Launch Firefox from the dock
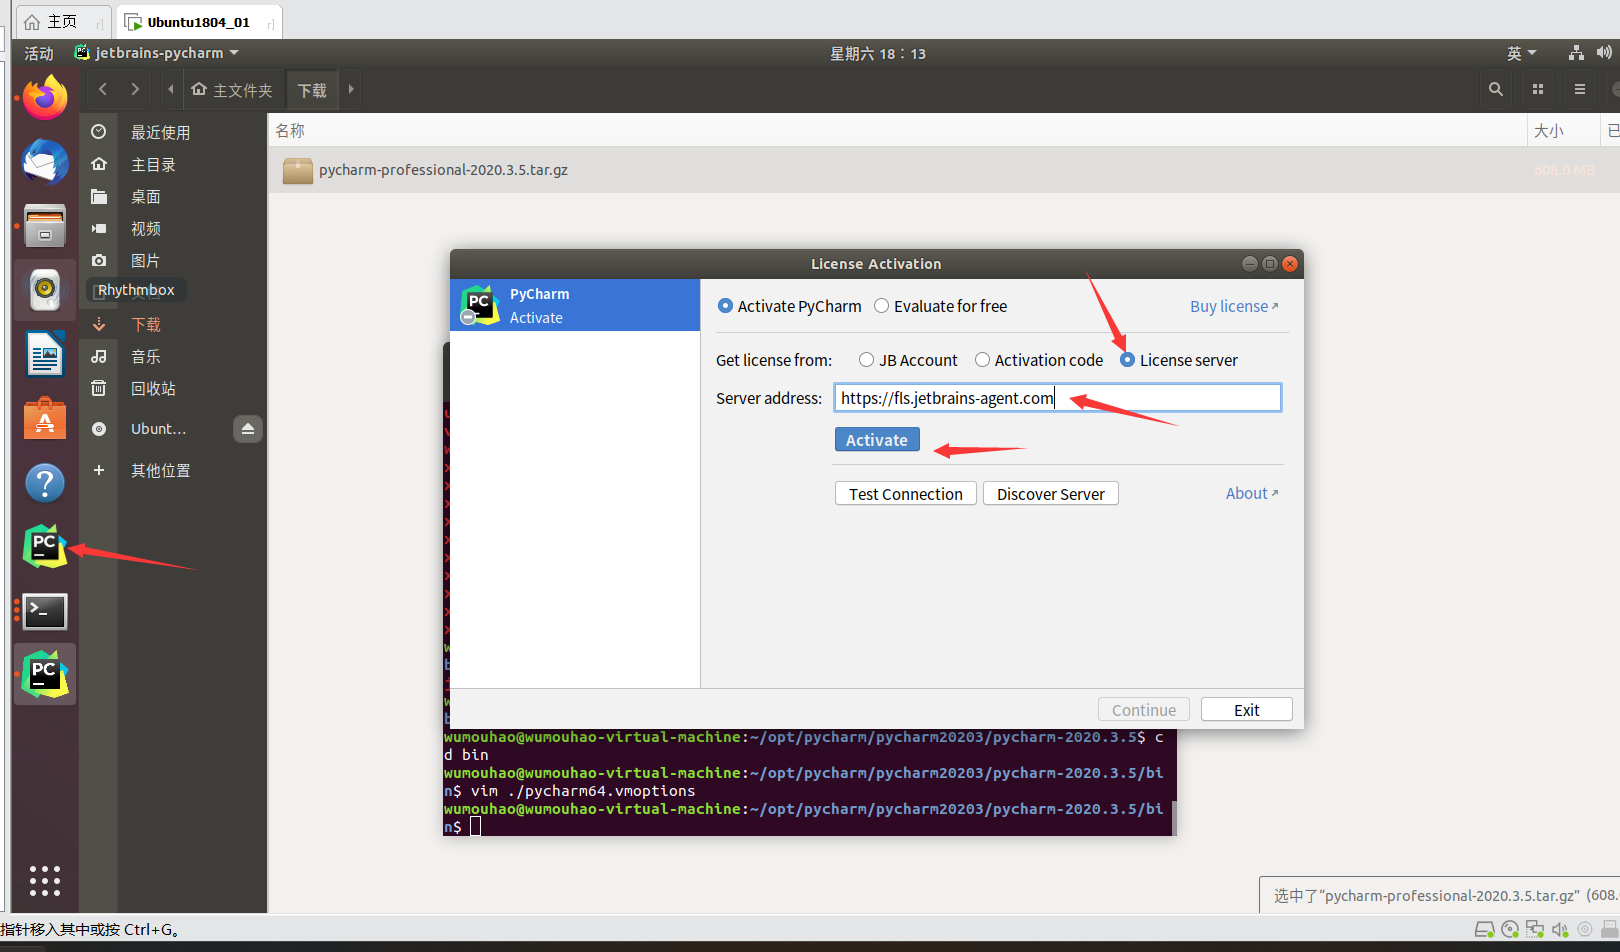The width and height of the screenshot is (1620, 952). (45, 97)
